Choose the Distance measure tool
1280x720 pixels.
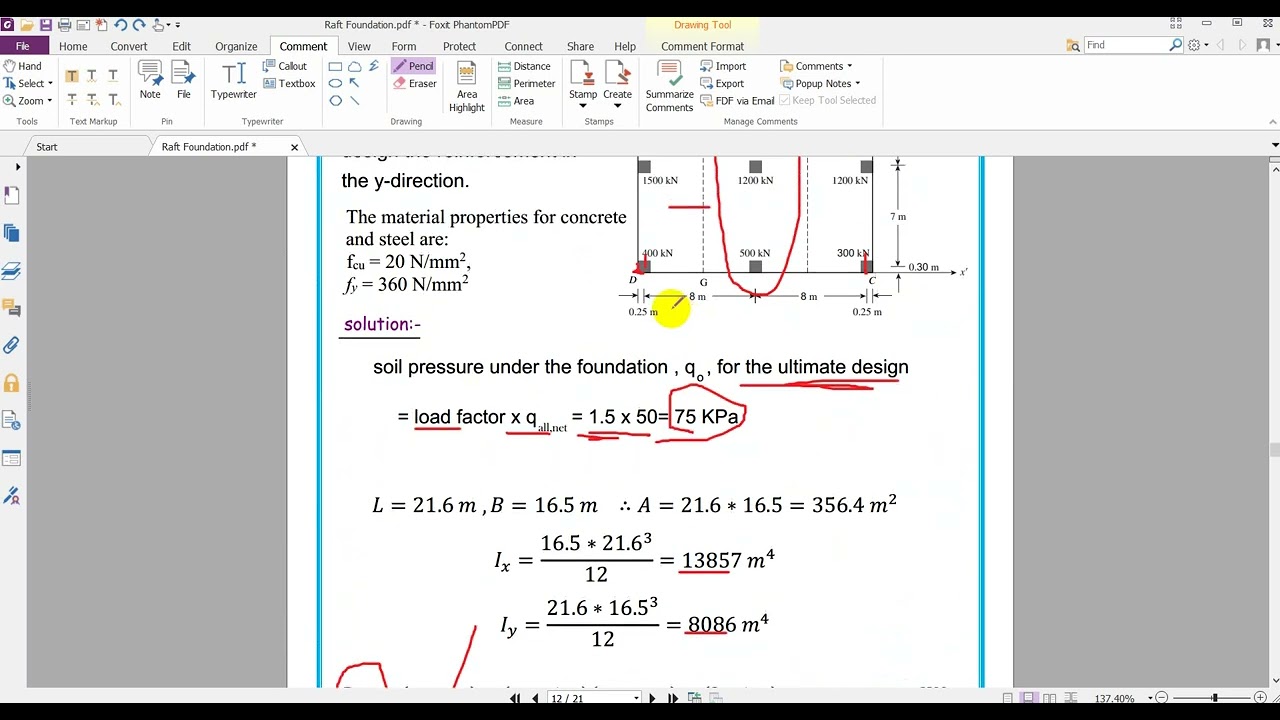(x=525, y=66)
